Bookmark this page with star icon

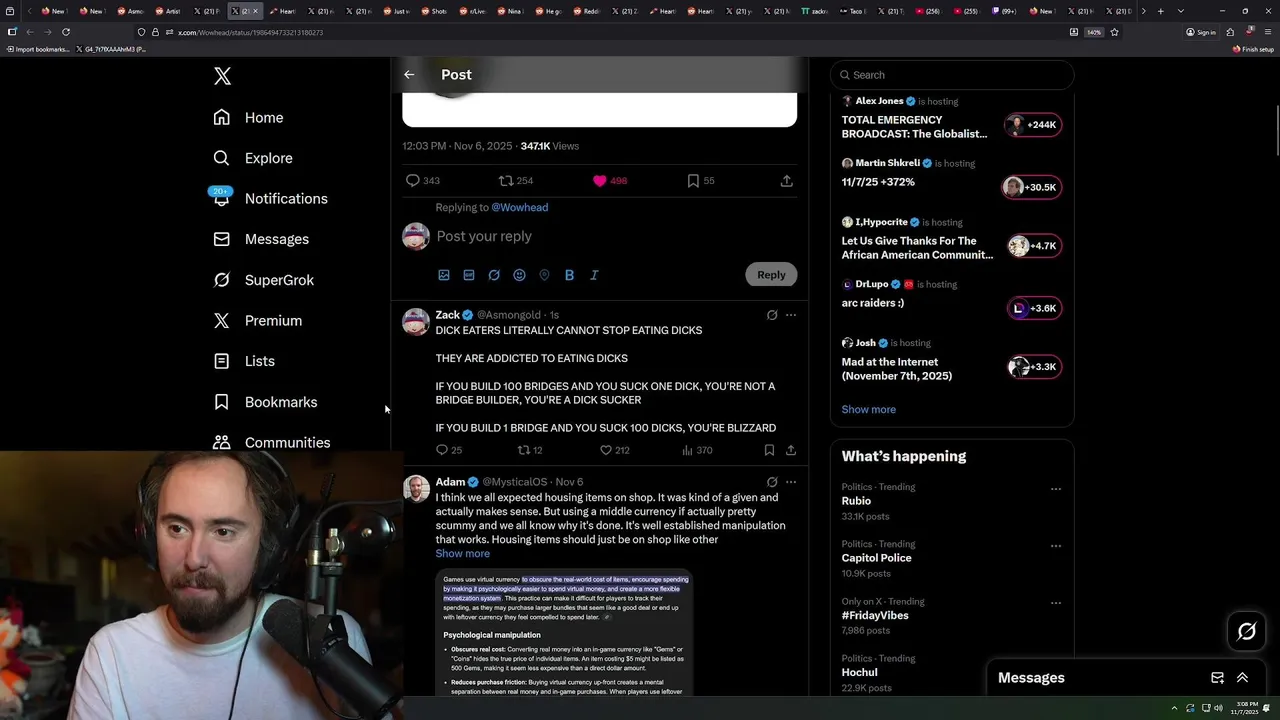coord(1114,32)
